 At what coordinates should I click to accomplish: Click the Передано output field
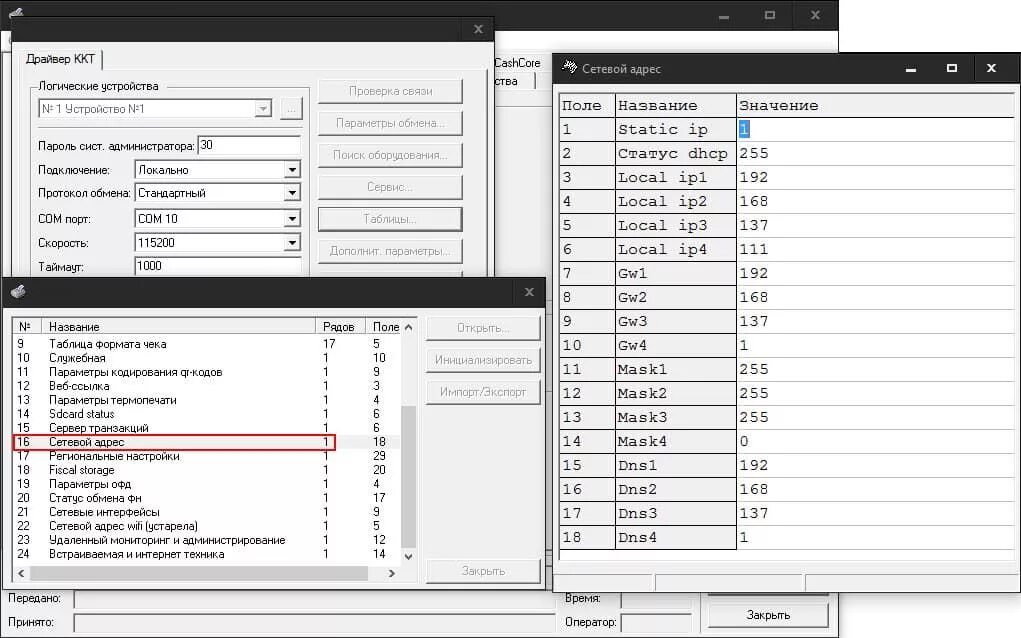[314, 598]
